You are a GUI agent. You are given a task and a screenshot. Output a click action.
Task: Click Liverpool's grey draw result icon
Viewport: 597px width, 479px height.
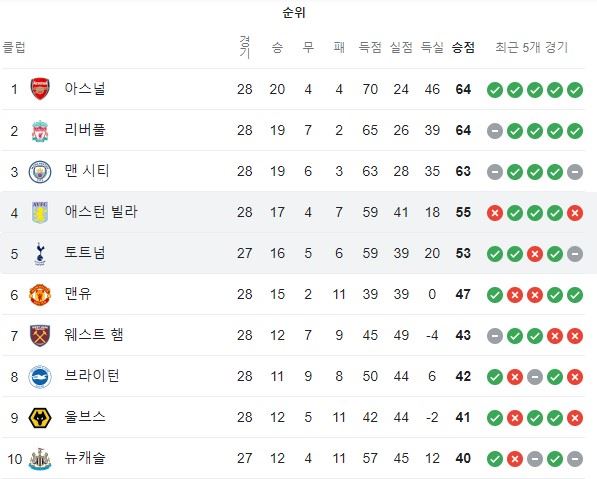point(495,131)
